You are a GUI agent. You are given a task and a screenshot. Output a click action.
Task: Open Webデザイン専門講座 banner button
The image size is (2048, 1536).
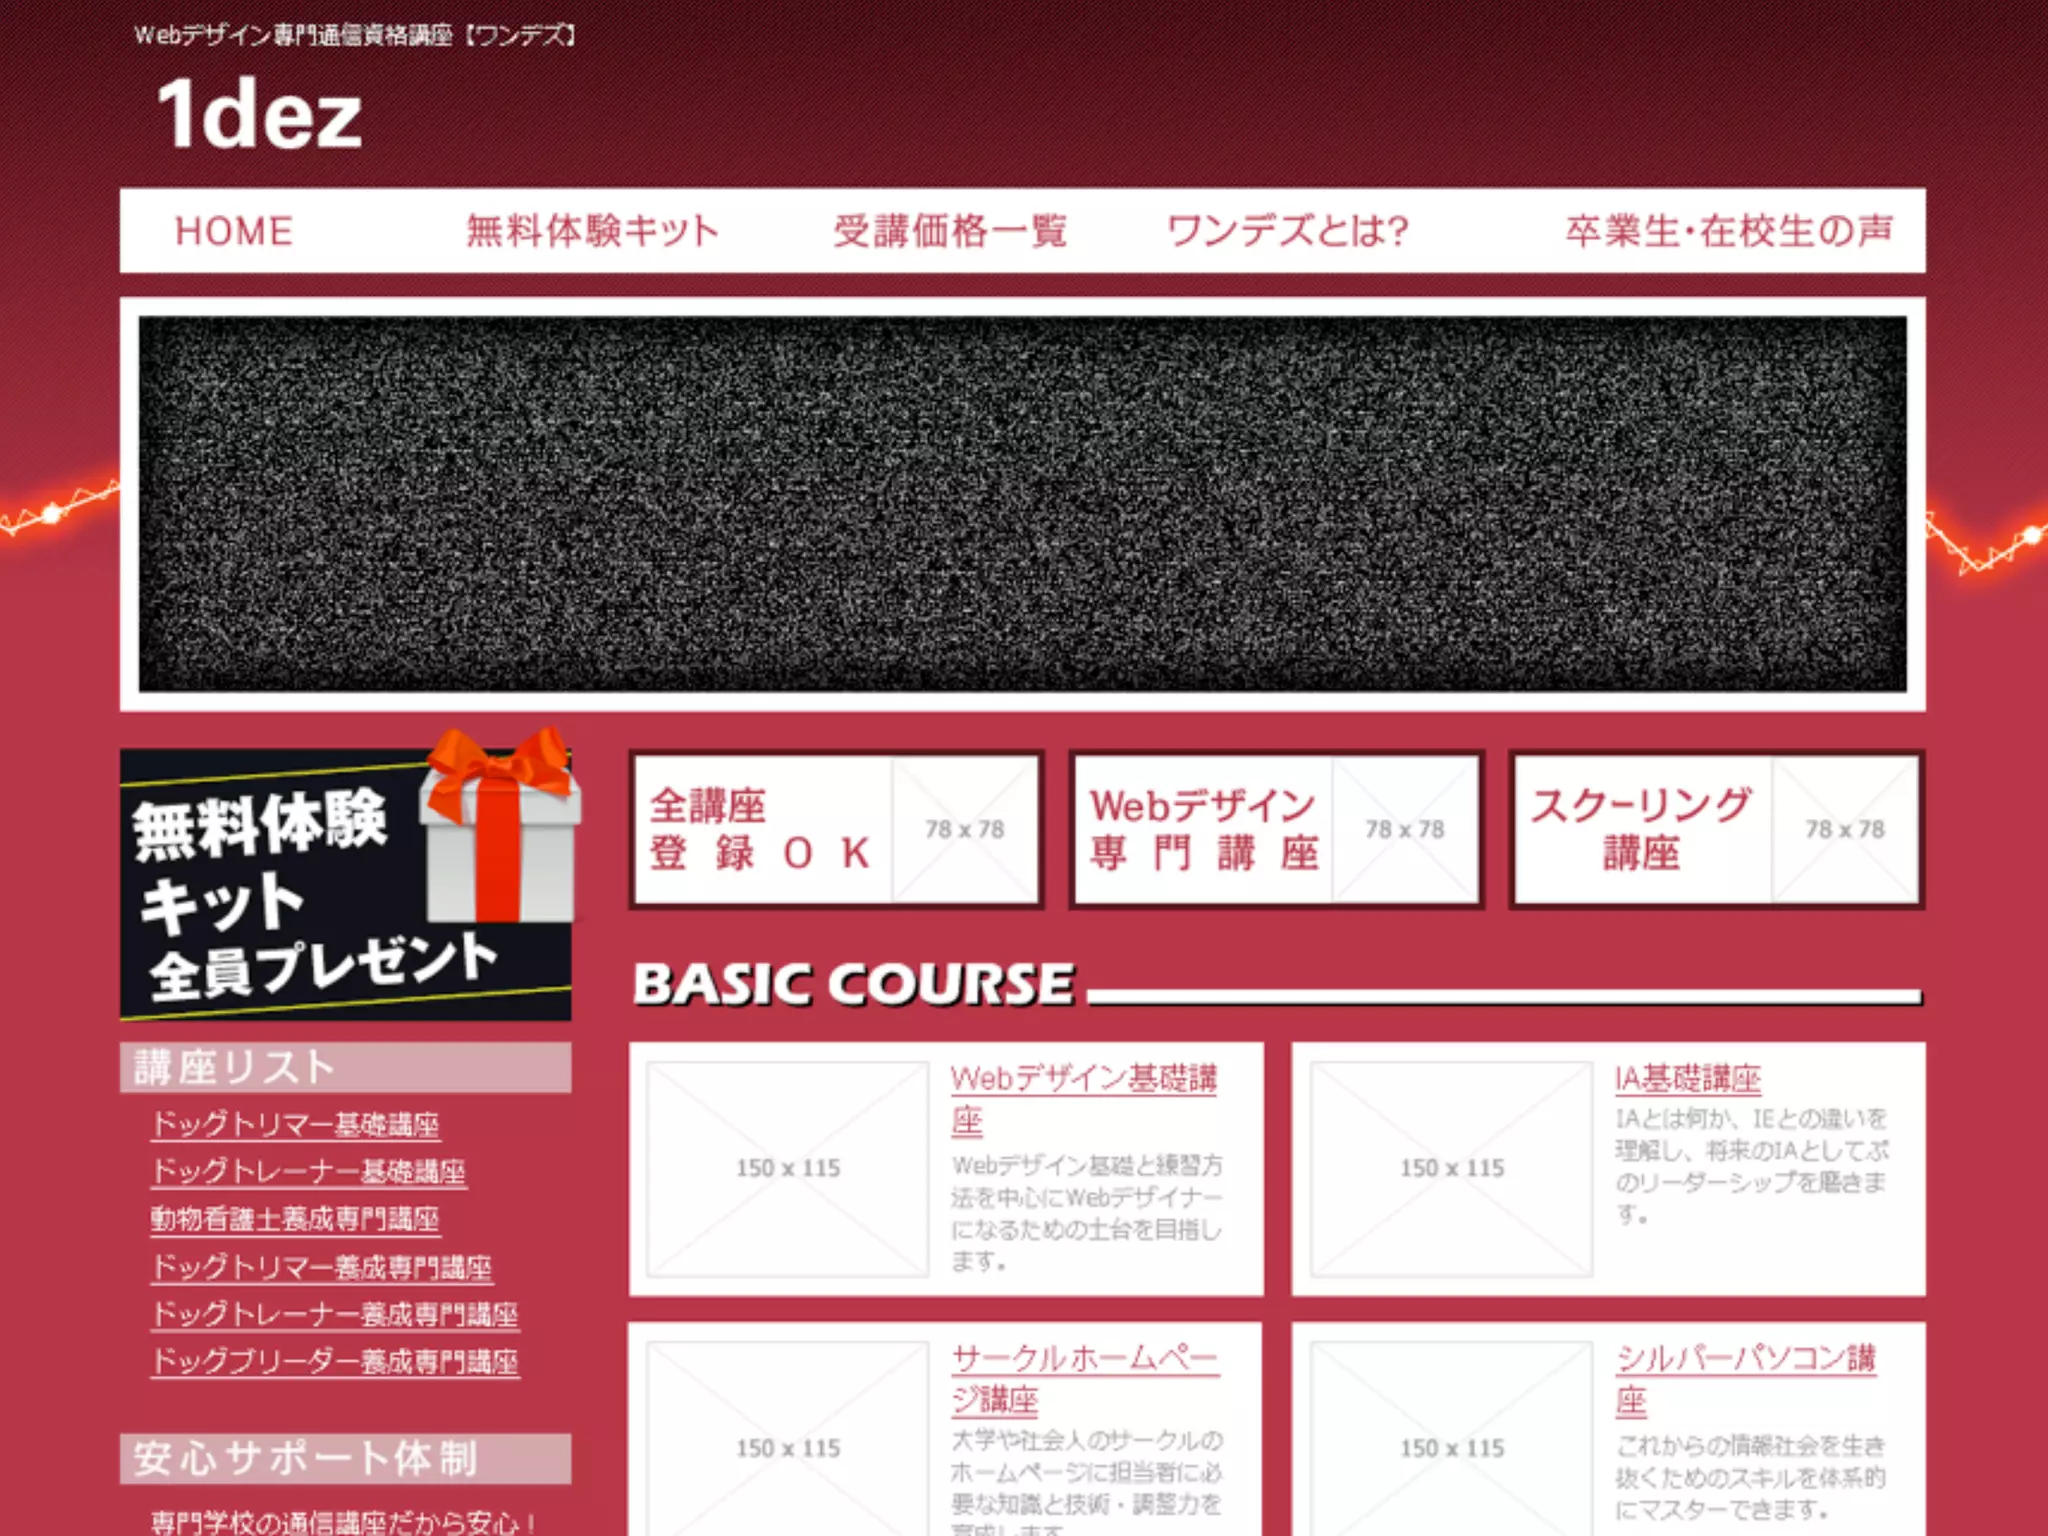(1276, 829)
